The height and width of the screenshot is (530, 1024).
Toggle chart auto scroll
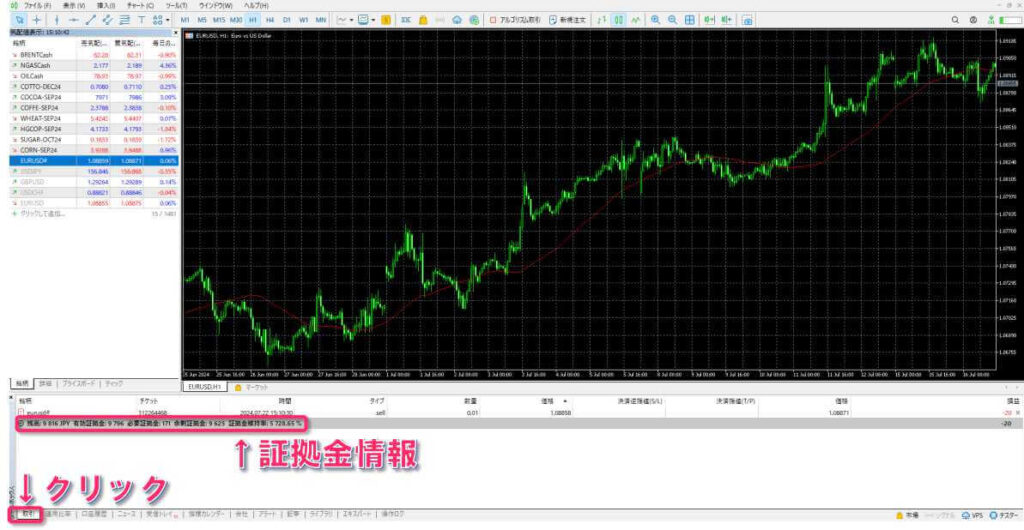pos(709,20)
